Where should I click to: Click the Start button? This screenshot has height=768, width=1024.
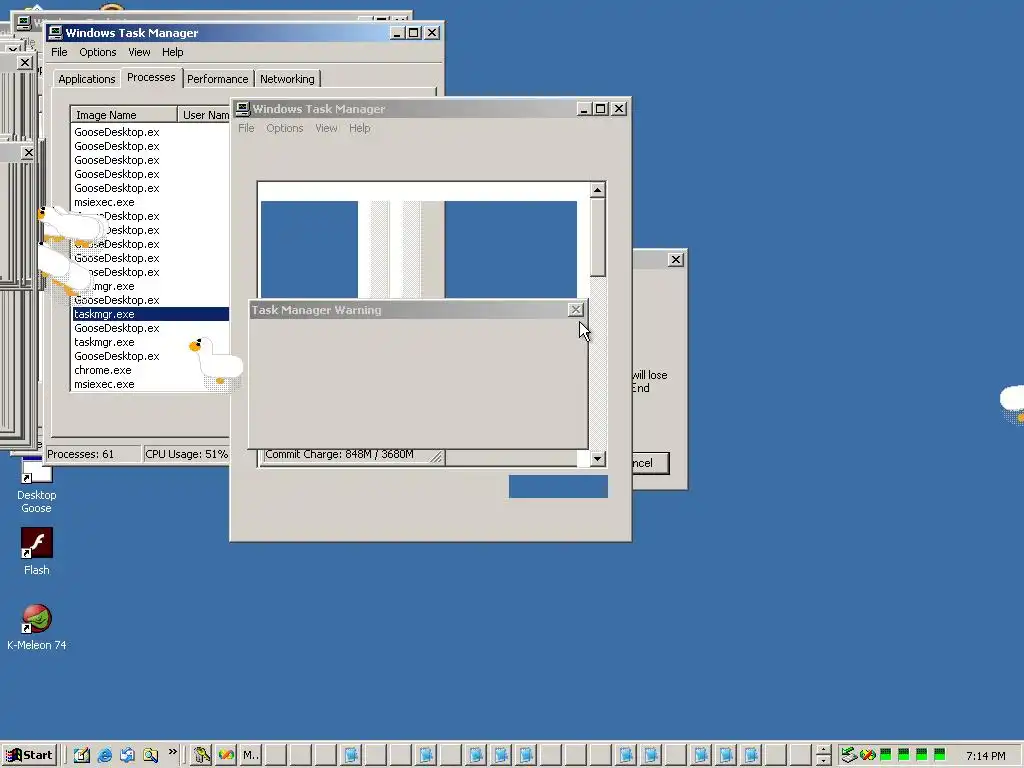pos(29,755)
